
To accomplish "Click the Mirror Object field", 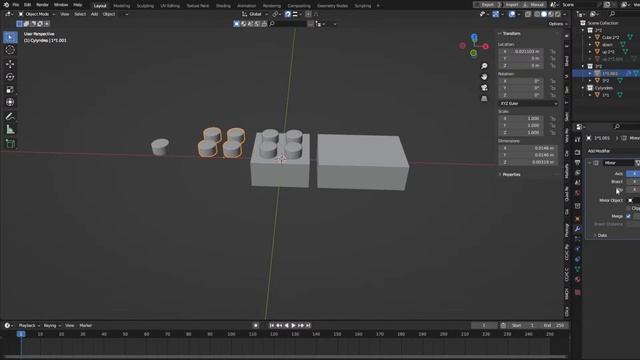I will [x=633, y=200].
